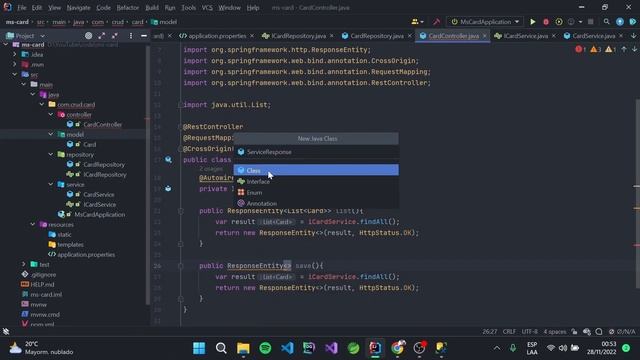Switch to application.properties tab

(217, 36)
